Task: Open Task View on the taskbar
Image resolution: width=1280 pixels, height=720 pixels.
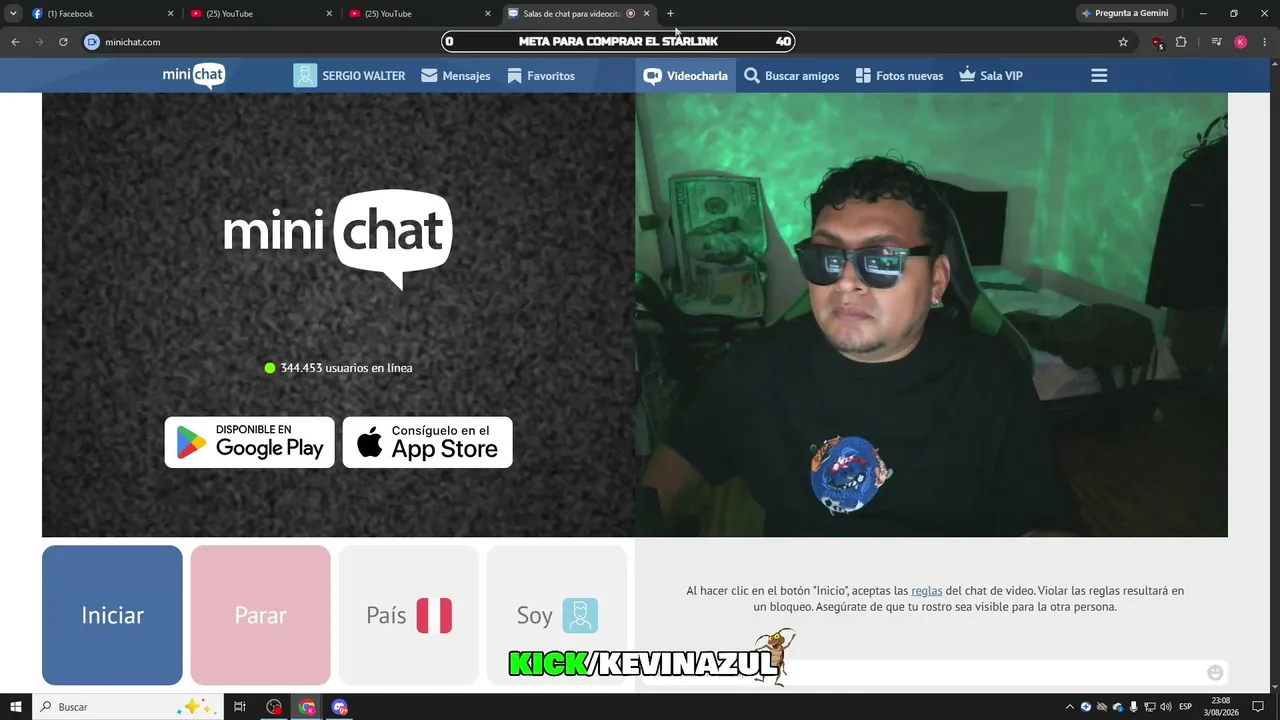Action: click(240, 707)
